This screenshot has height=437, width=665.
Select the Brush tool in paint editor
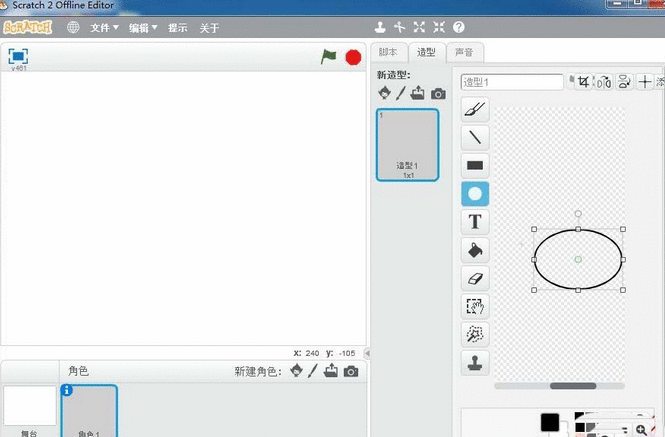coord(475,110)
